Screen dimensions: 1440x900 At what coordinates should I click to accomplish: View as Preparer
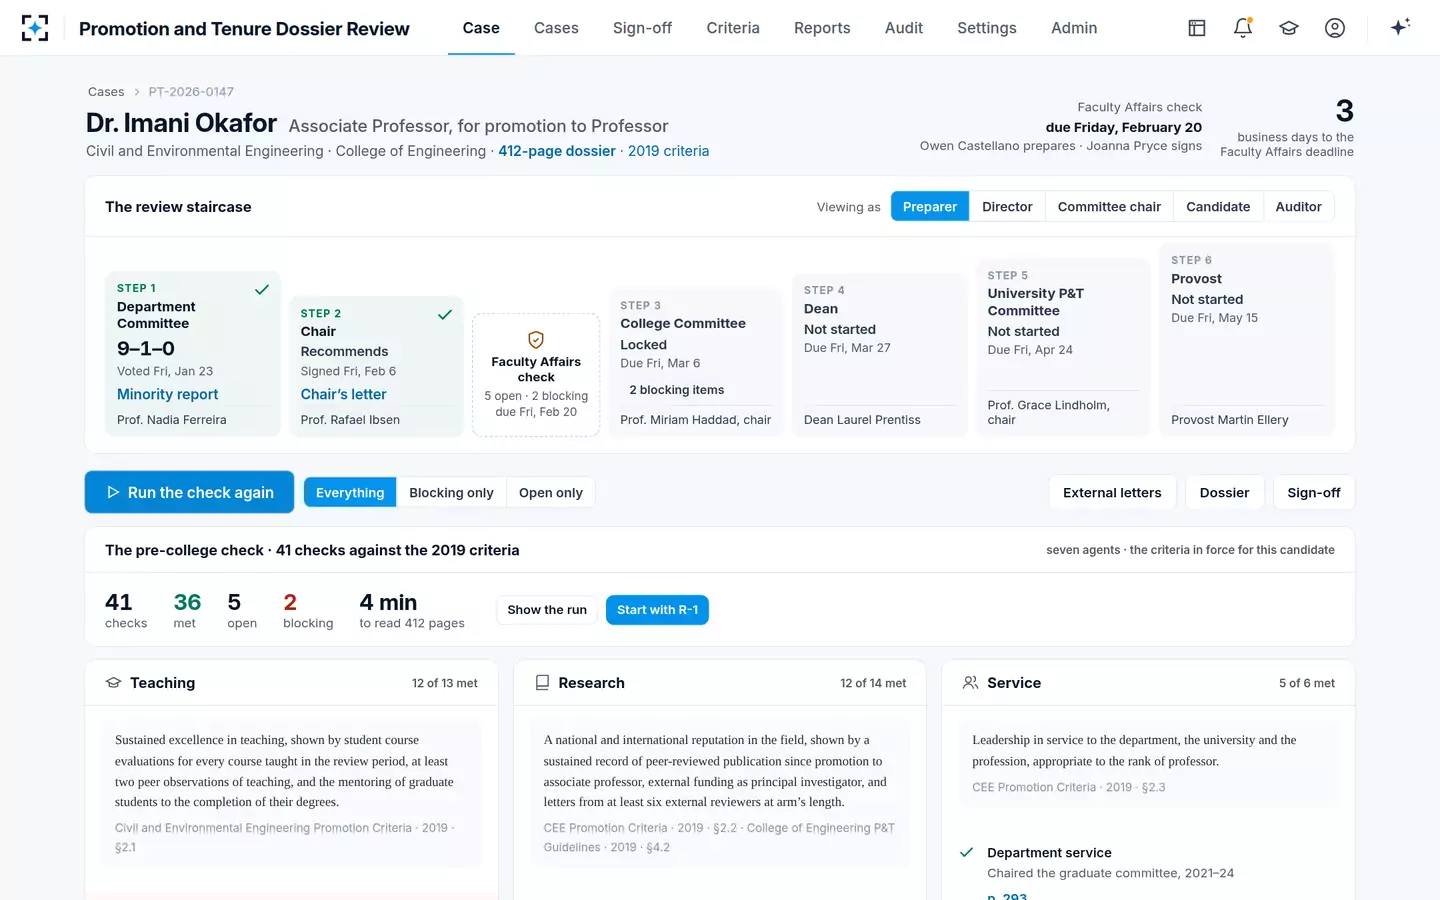[x=930, y=207]
